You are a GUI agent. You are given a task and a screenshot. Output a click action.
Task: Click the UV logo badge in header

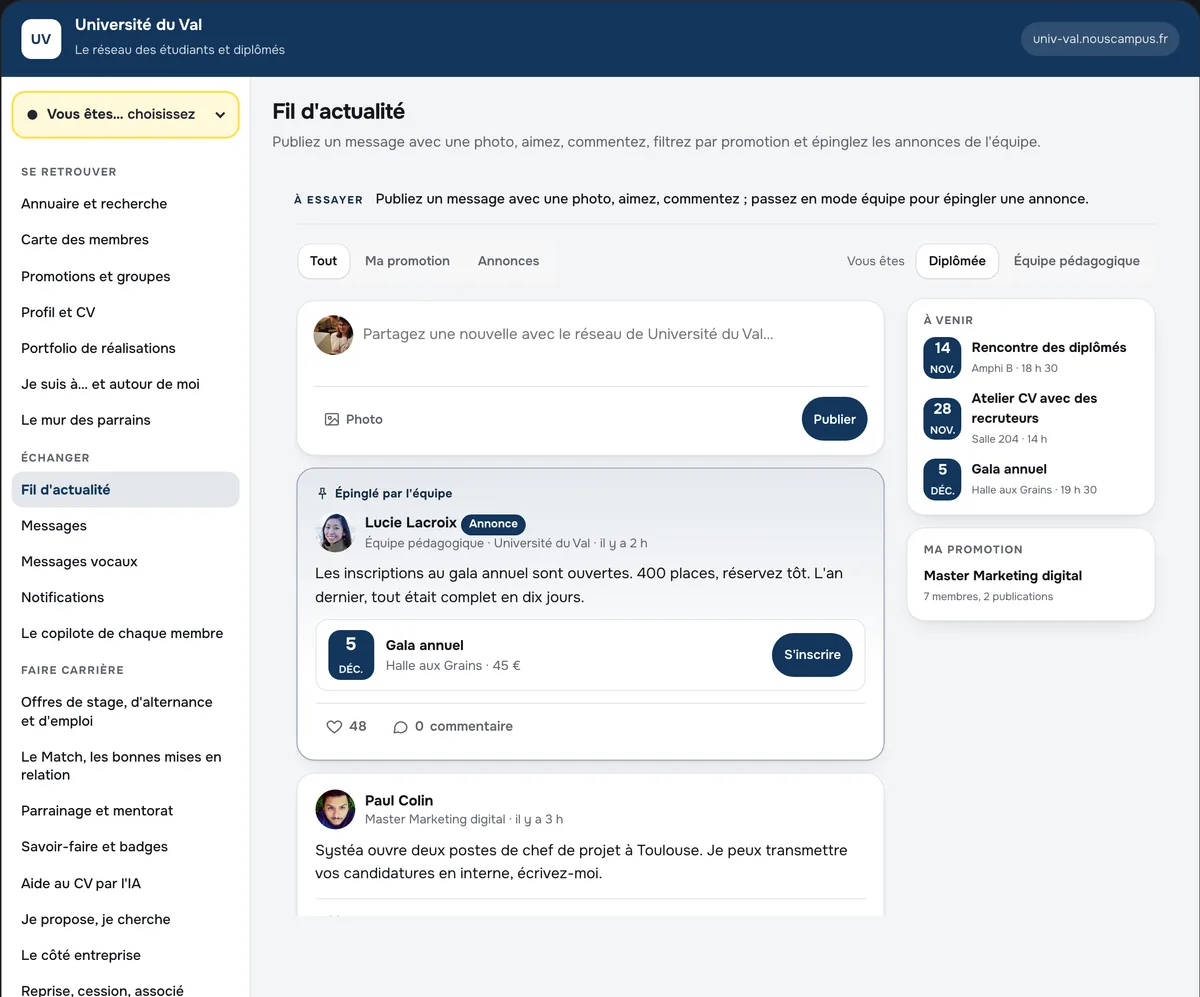click(x=41, y=39)
